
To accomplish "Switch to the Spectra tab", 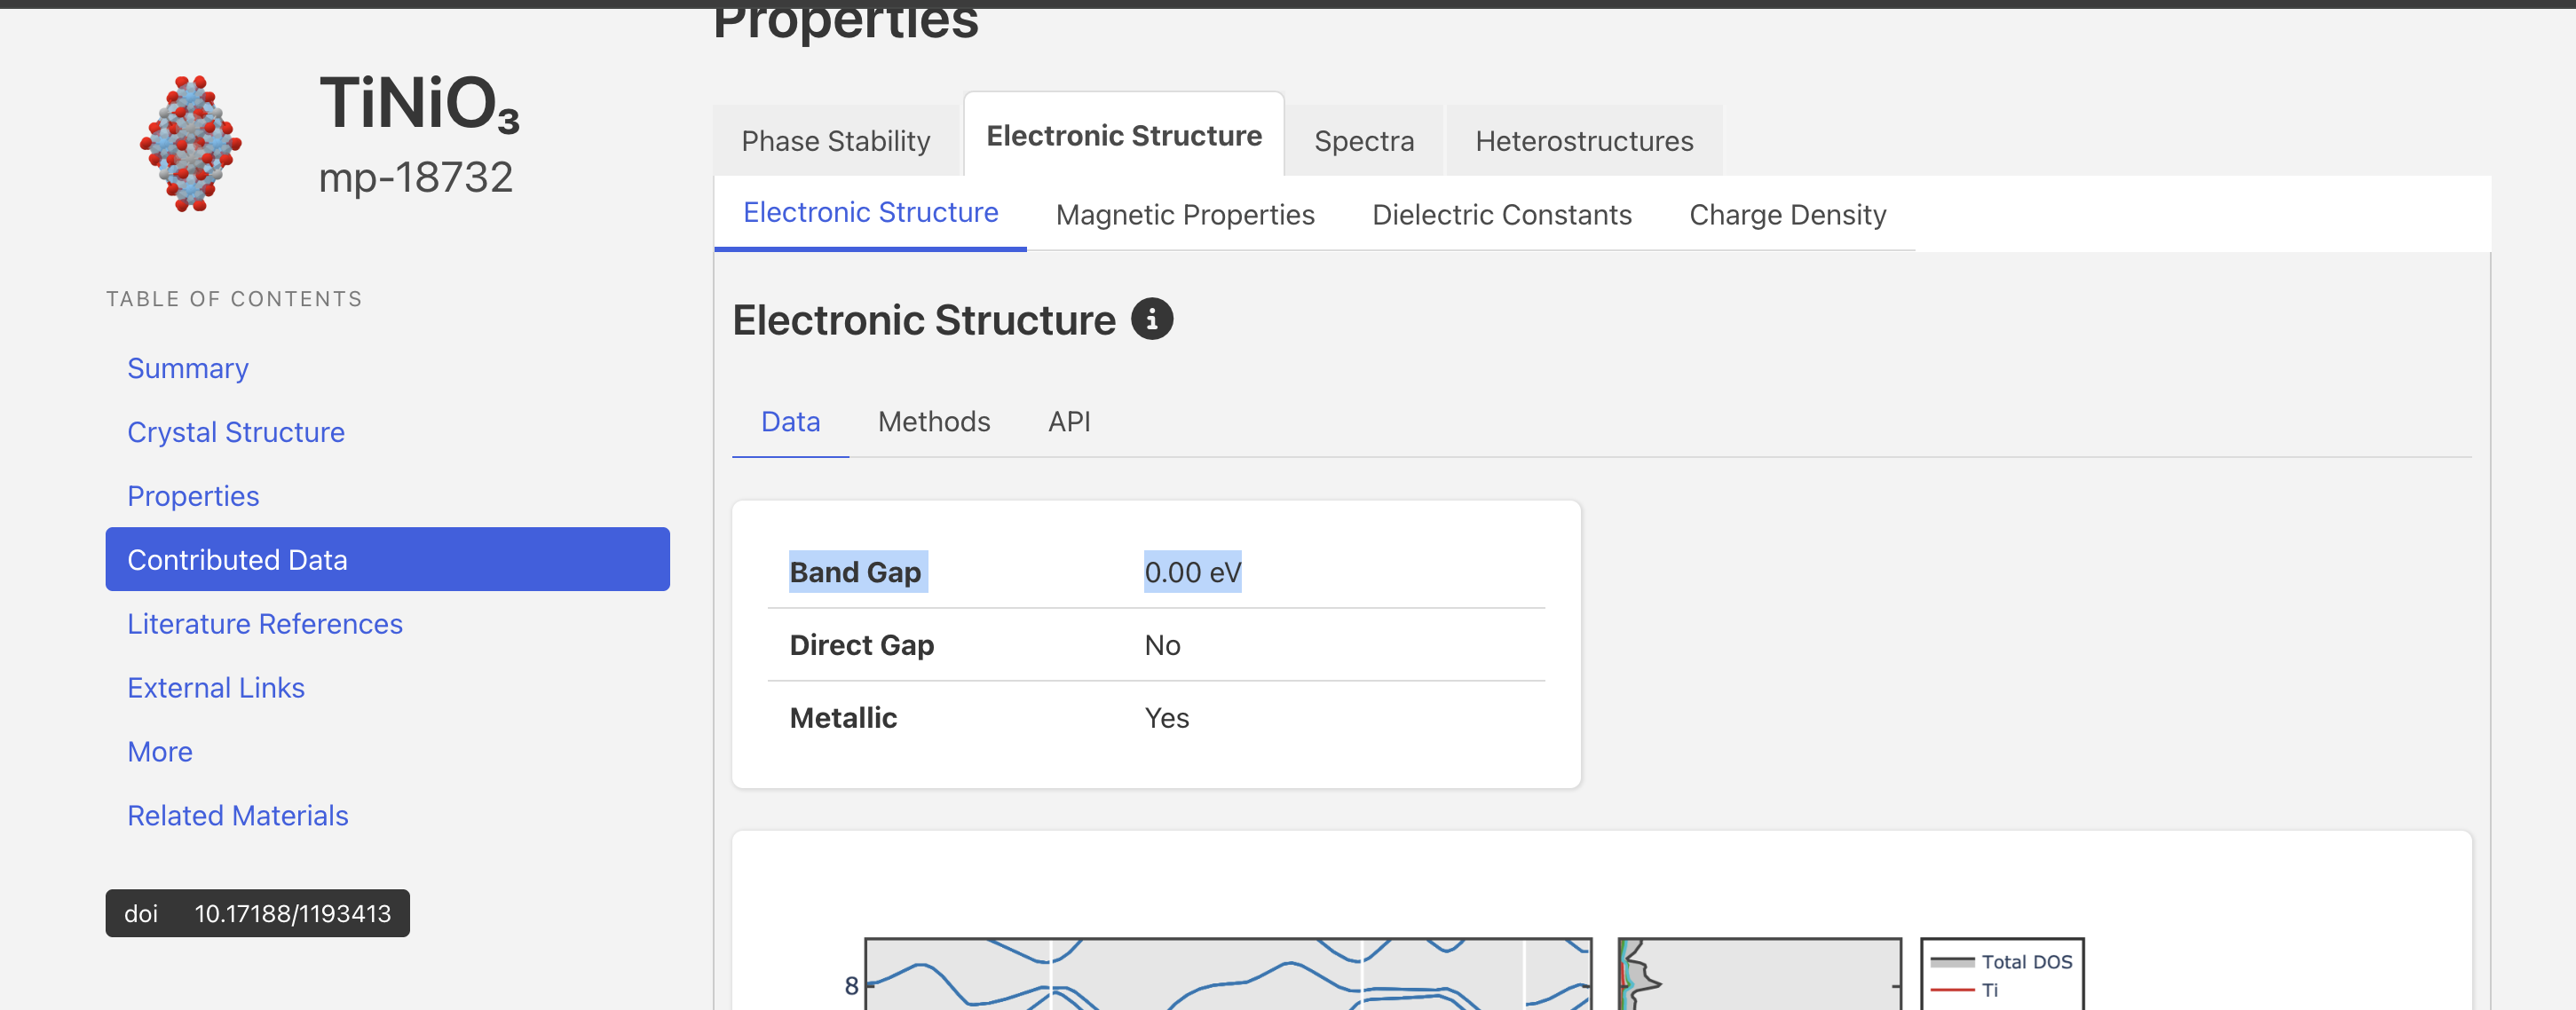I will click(1363, 141).
